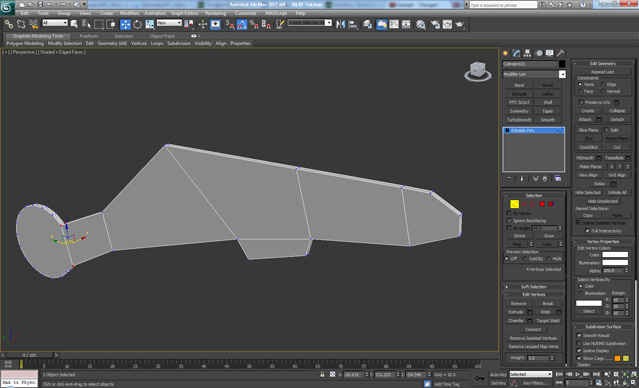
Task: Click the teapot Render Production icon
Action: click(x=460, y=24)
